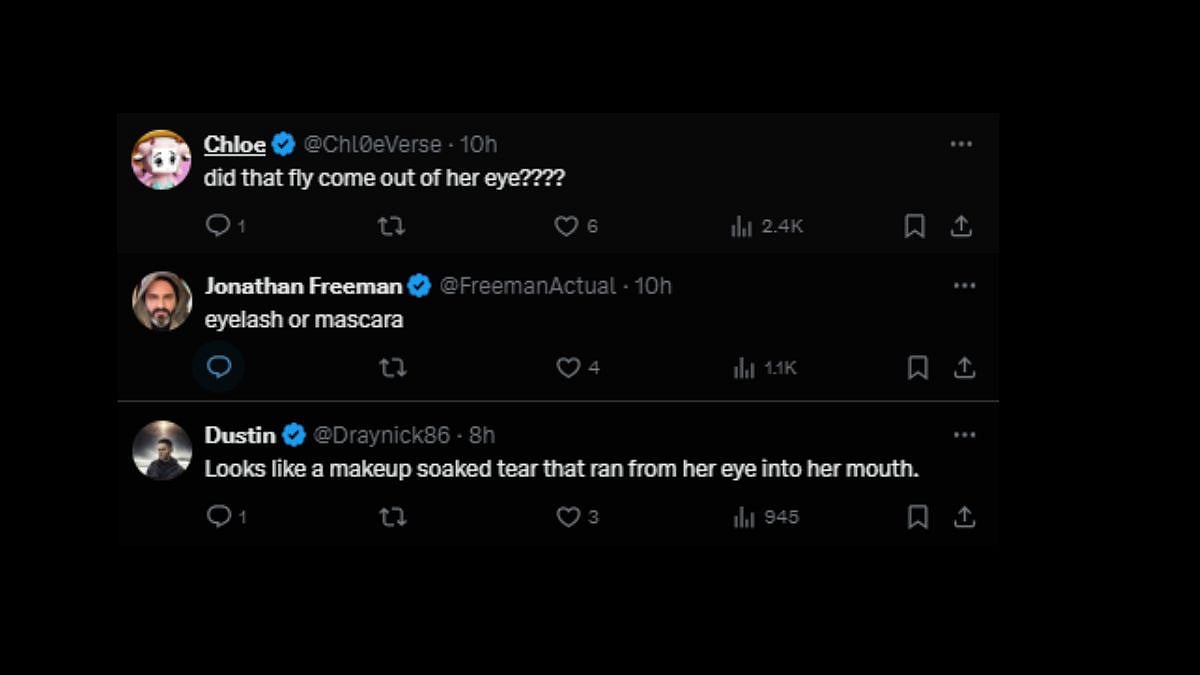Like Chloe's tweet with 6 likes

tap(566, 226)
